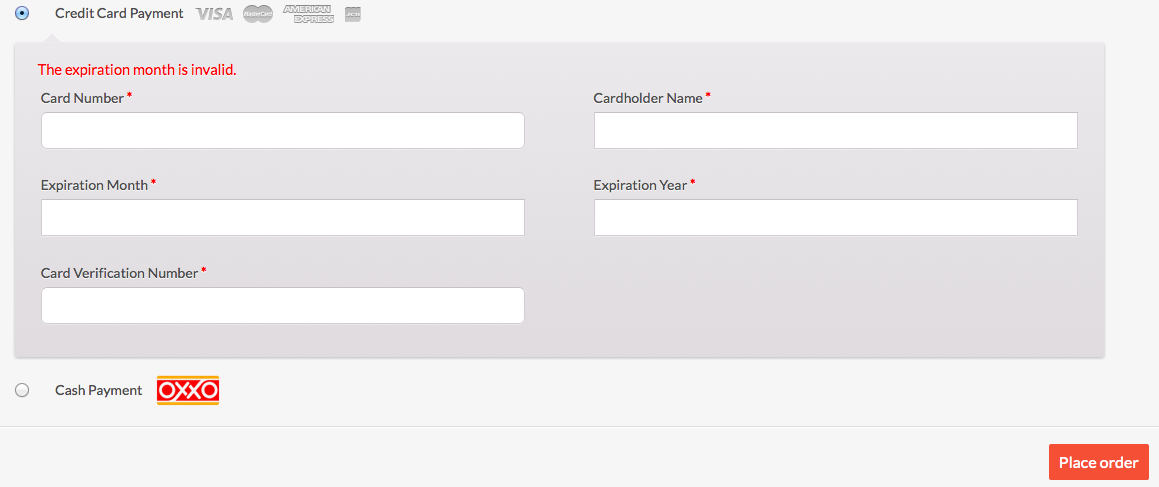1159x487 pixels.
Task: Click the JCB card logo
Action: [x=353, y=13]
